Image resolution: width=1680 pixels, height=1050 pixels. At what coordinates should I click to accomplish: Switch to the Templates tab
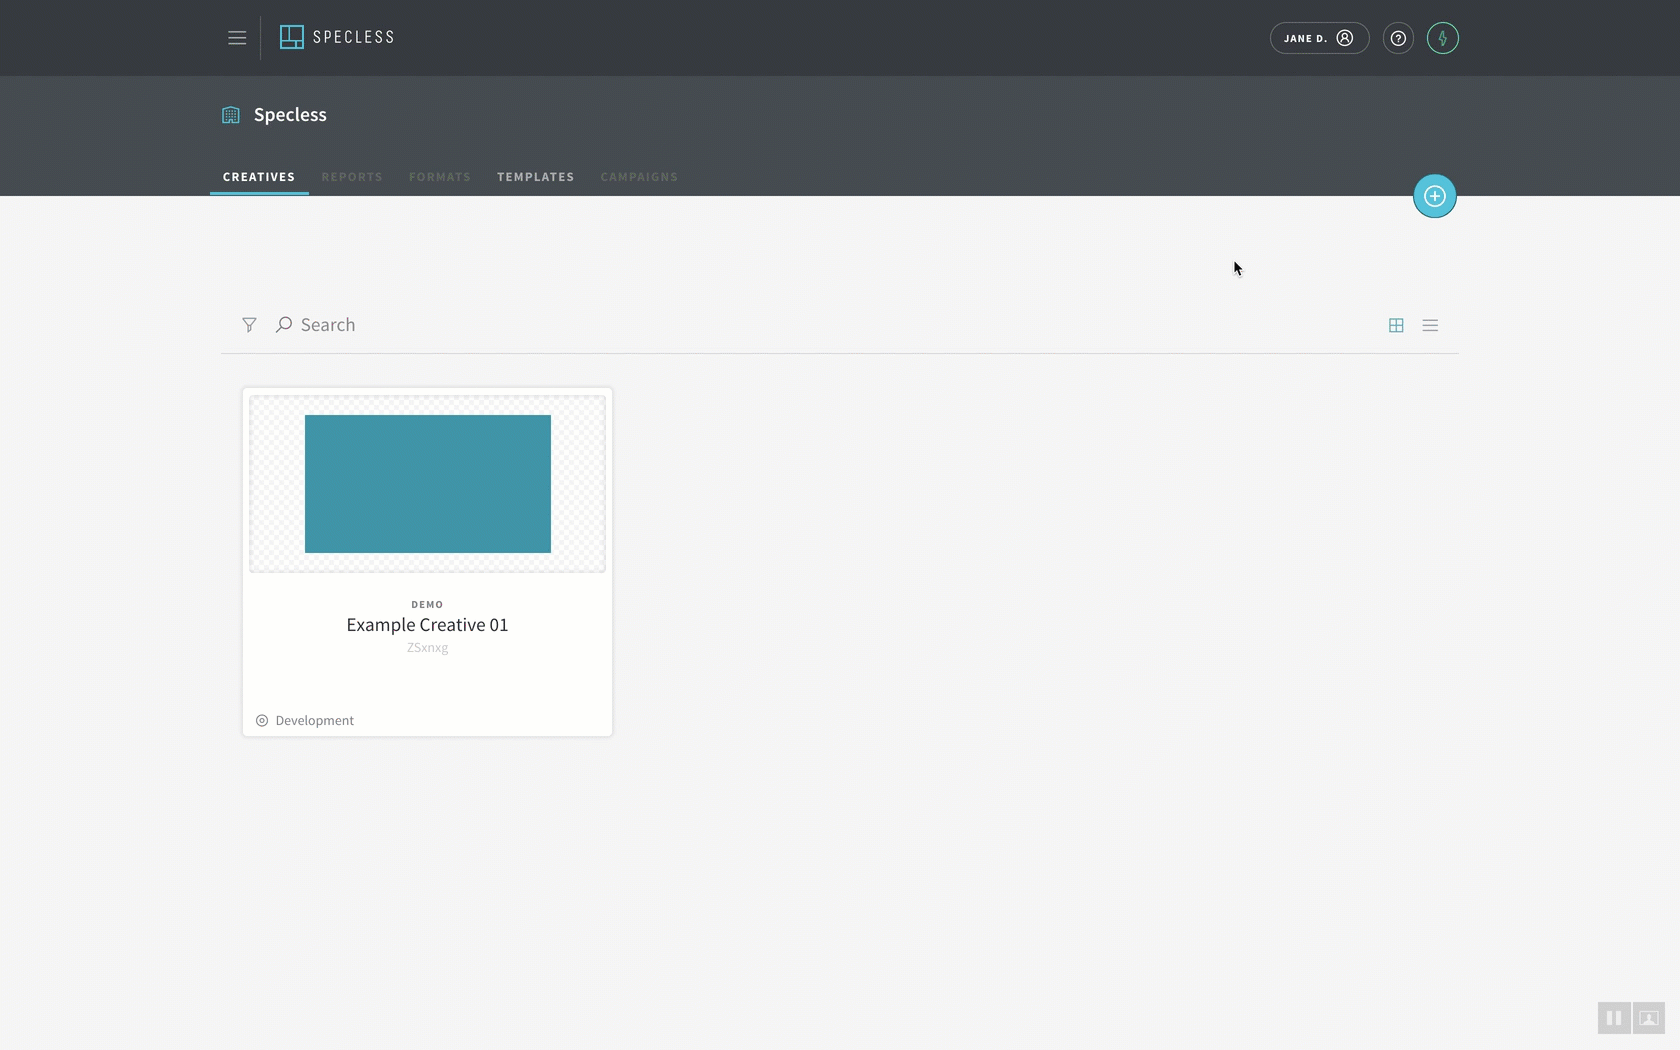(536, 177)
